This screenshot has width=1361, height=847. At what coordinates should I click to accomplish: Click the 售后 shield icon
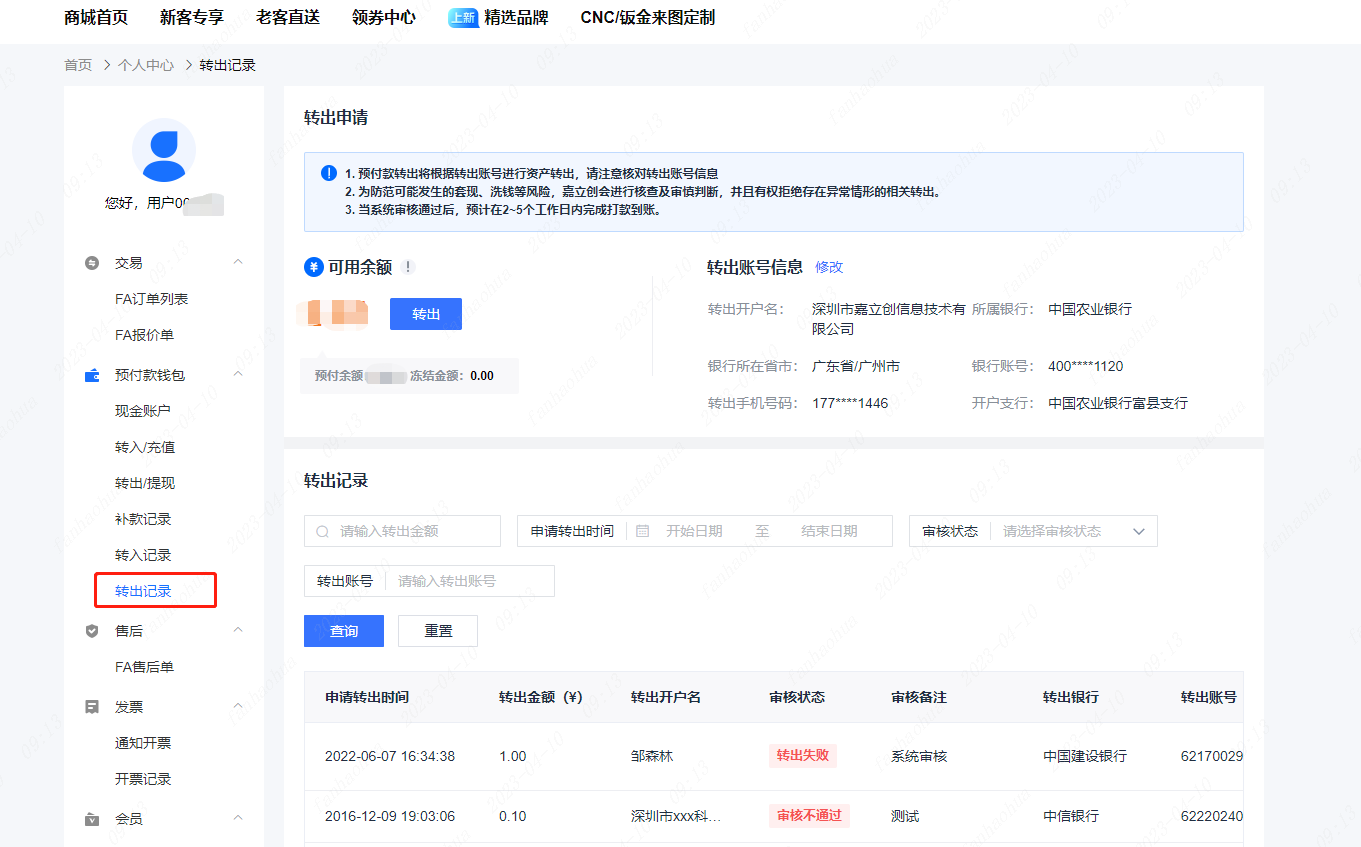[92, 631]
